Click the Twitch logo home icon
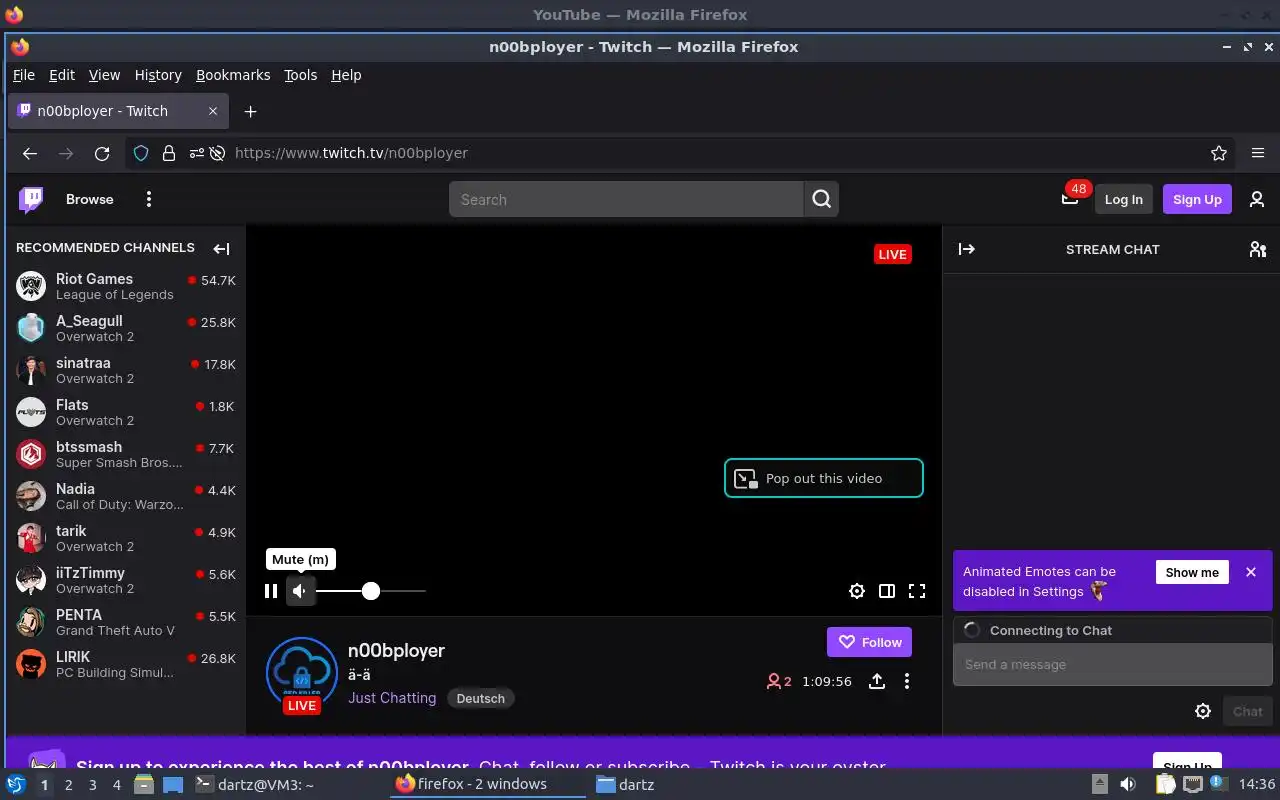 click(31, 199)
